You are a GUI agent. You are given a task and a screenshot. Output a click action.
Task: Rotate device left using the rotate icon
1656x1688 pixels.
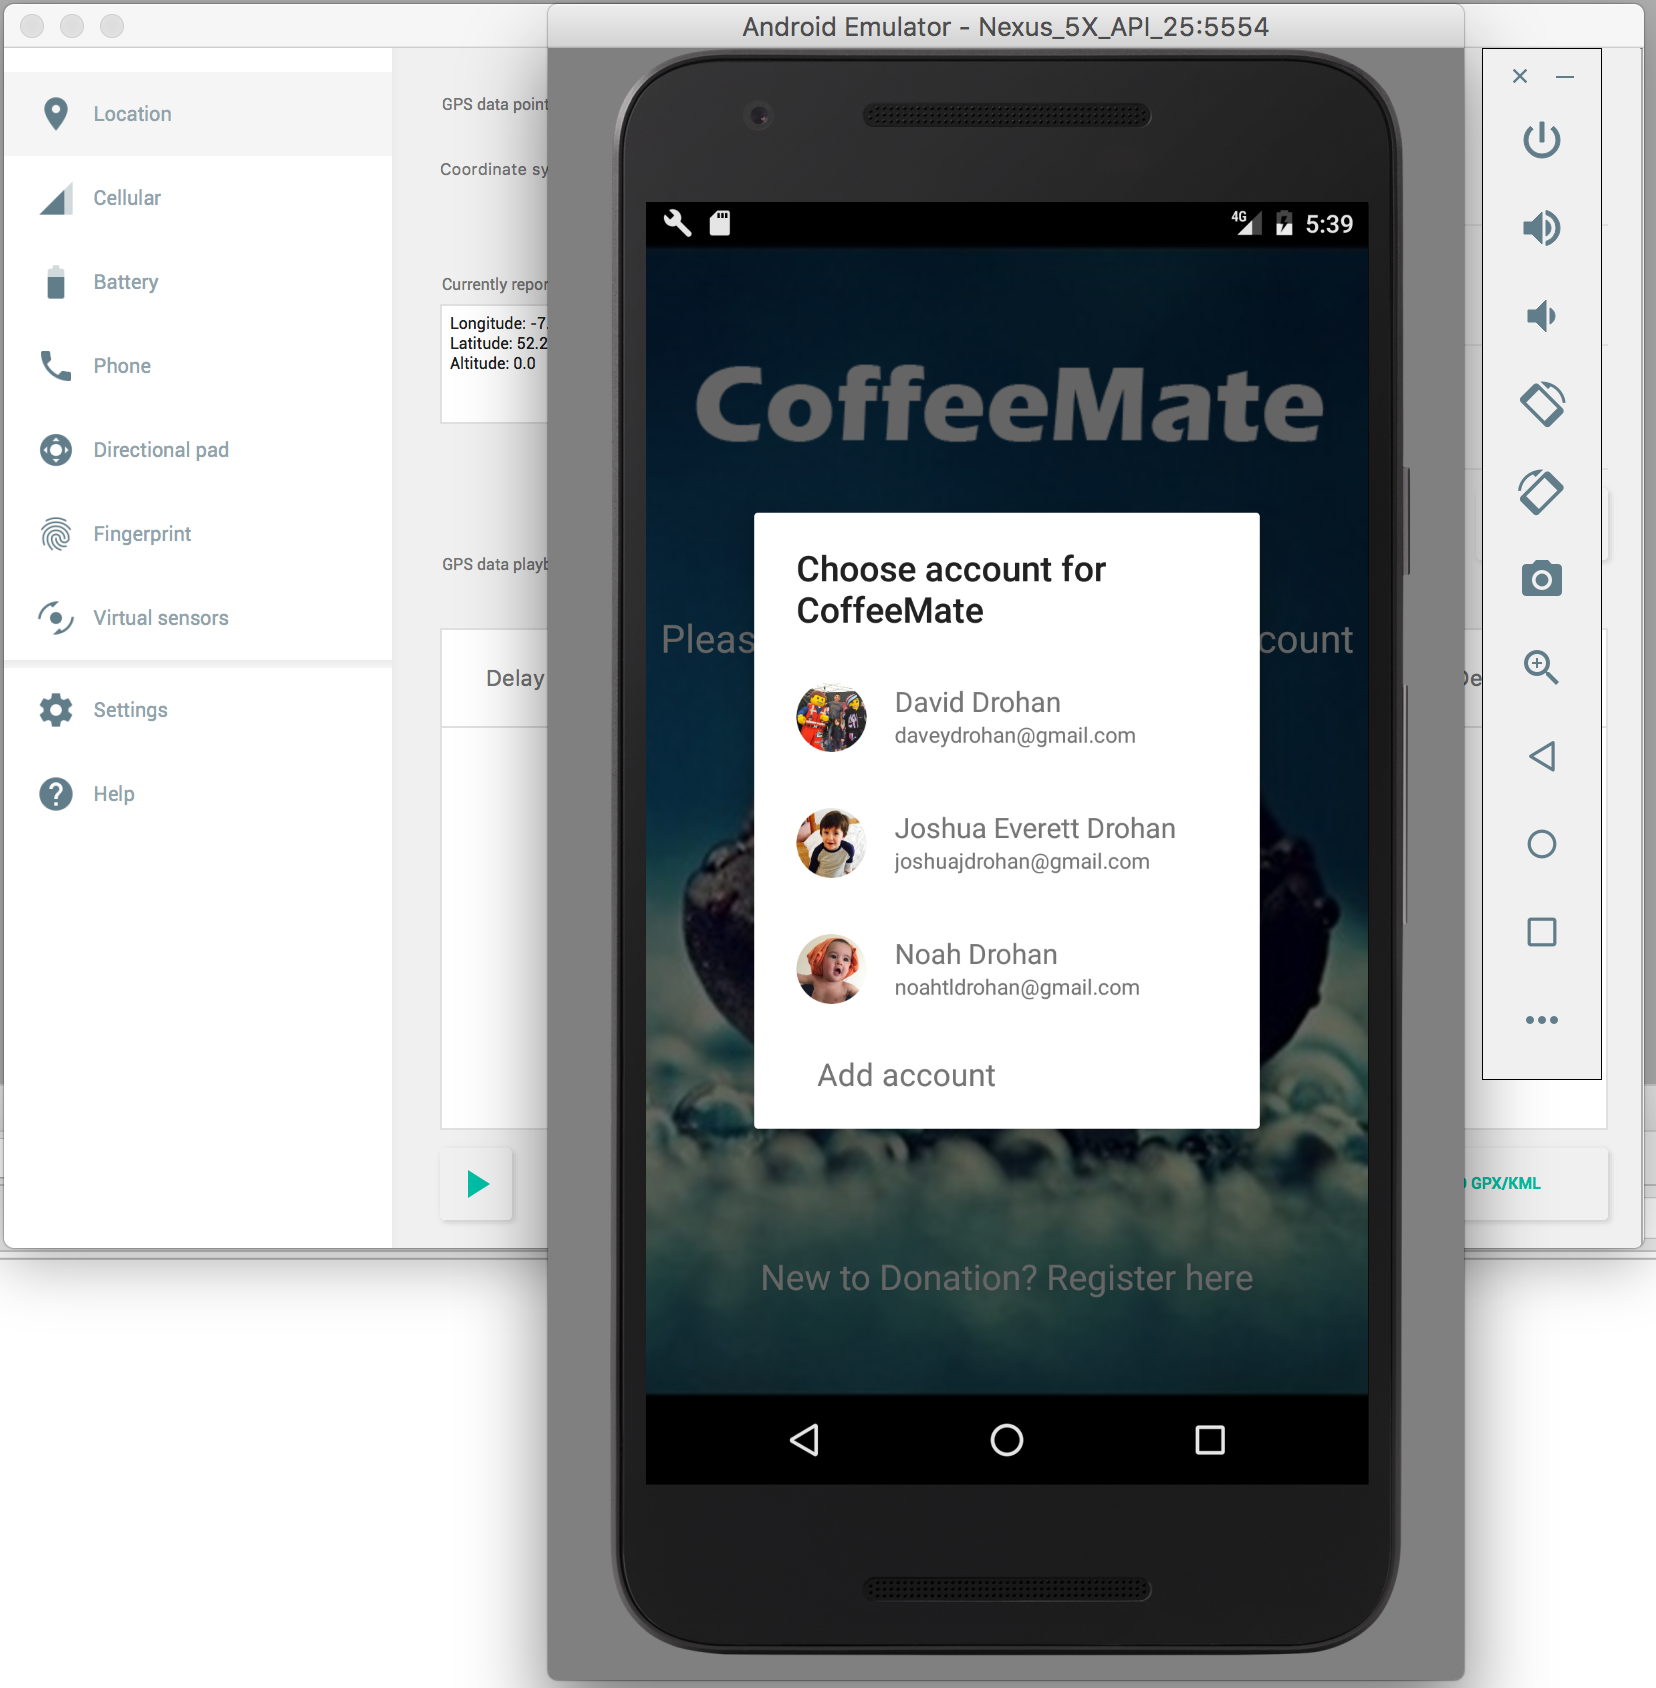(x=1541, y=404)
